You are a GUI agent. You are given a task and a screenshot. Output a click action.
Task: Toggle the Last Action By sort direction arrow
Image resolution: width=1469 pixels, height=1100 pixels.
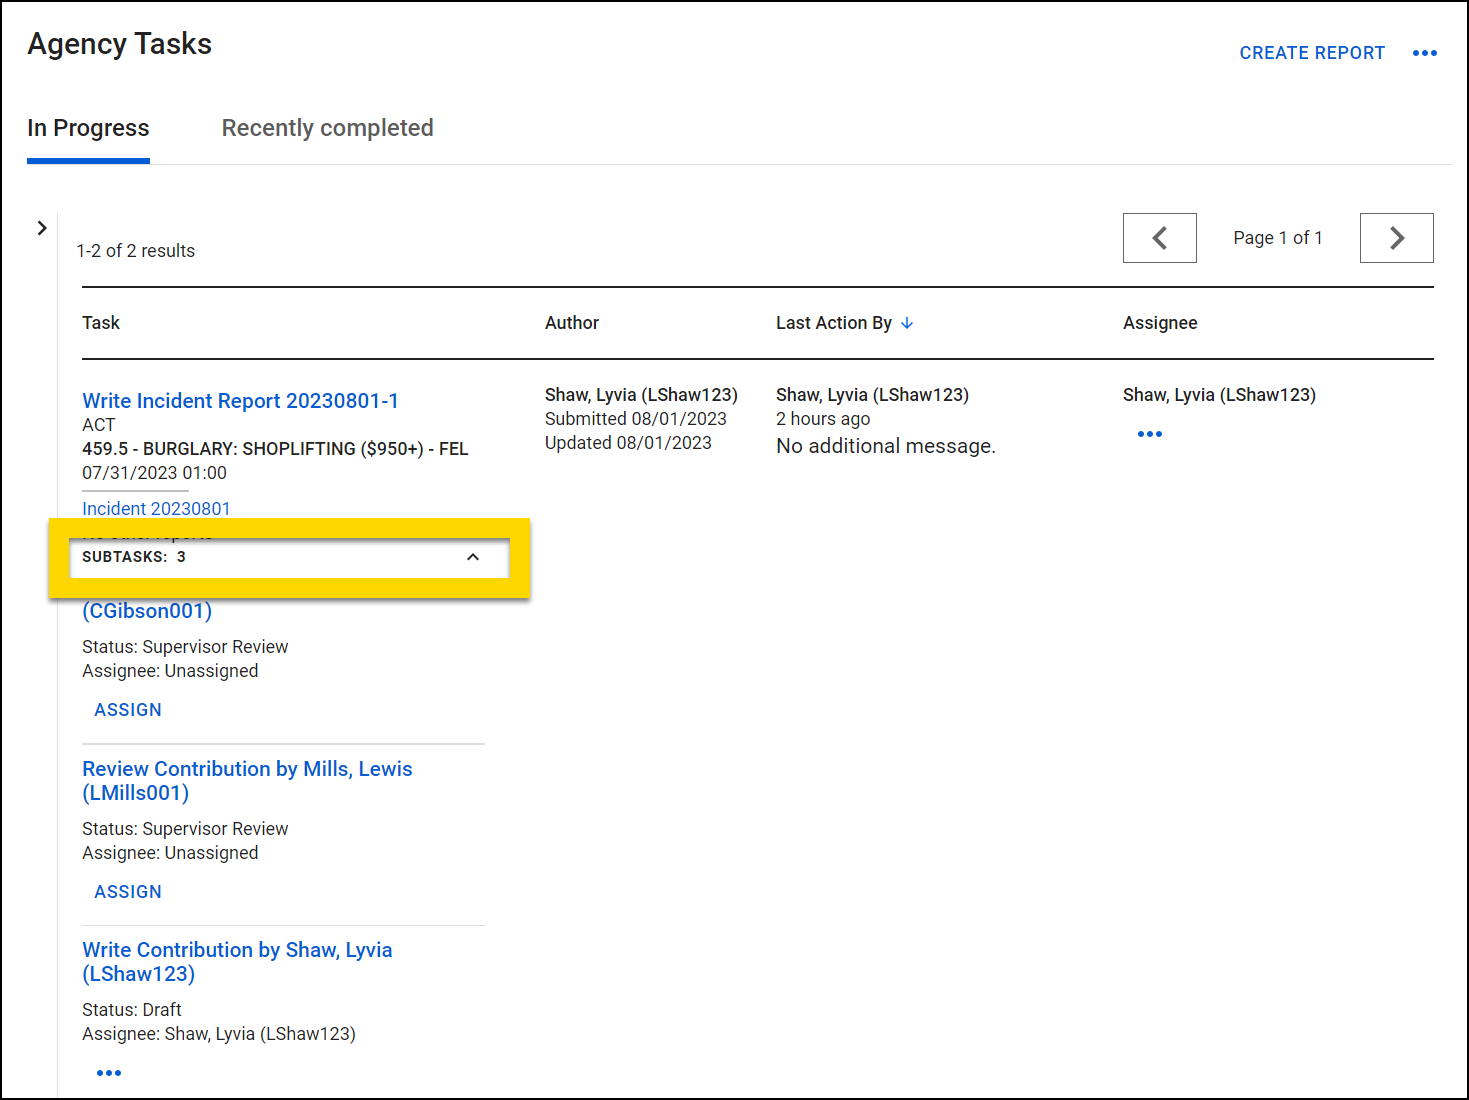[x=907, y=323]
